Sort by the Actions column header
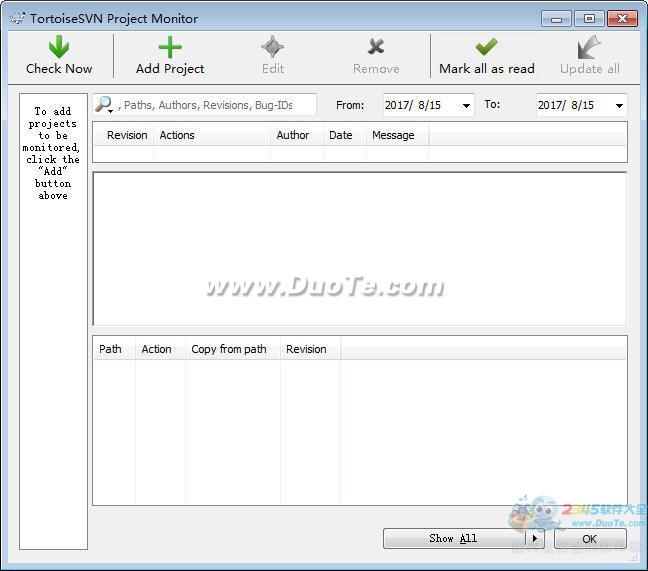The width and height of the screenshot is (648, 571). pos(212,135)
